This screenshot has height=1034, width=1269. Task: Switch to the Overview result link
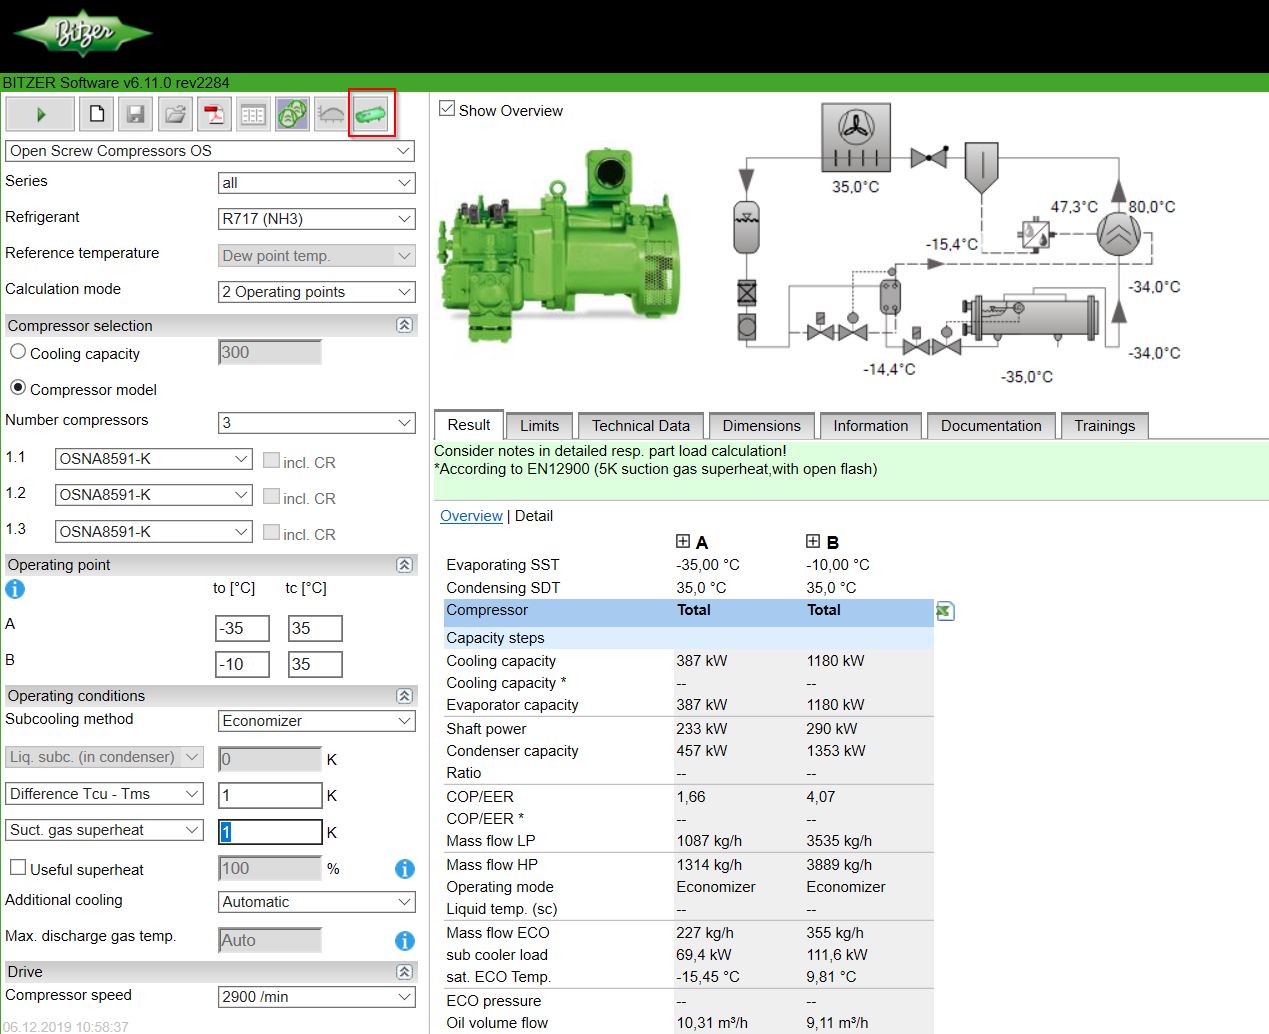point(471,515)
